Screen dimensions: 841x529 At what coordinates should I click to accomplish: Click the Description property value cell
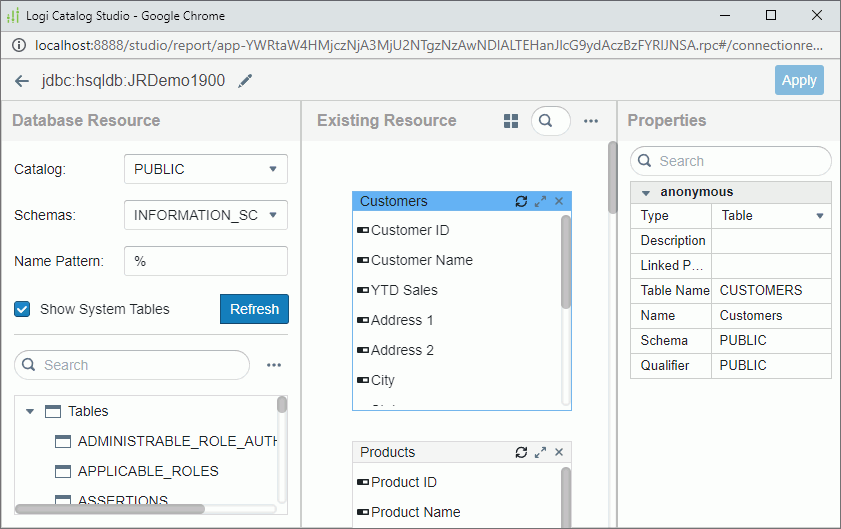click(x=771, y=241)
